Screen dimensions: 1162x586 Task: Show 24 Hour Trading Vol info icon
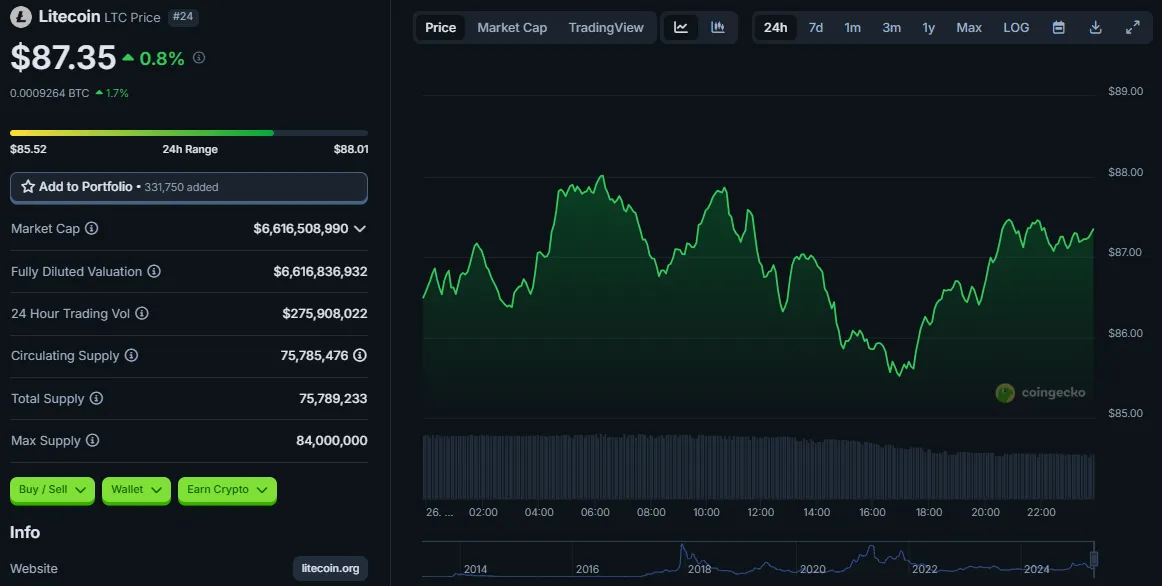click(142, 313)
